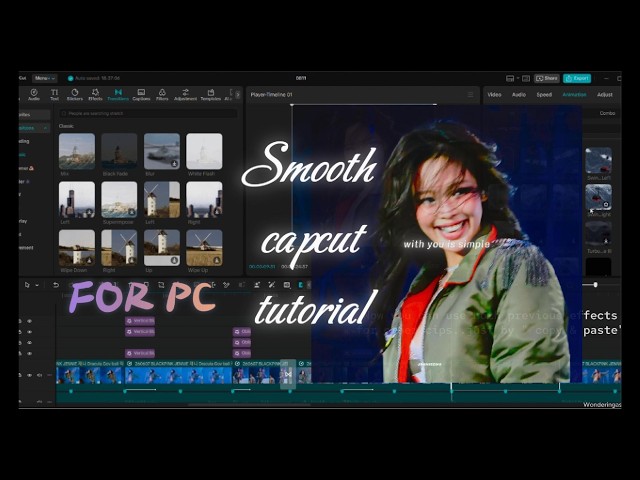The width and height of the screenshot is (640, 480).
Task: Select the transition marker between timeline clips
Action: pos(288,374)
